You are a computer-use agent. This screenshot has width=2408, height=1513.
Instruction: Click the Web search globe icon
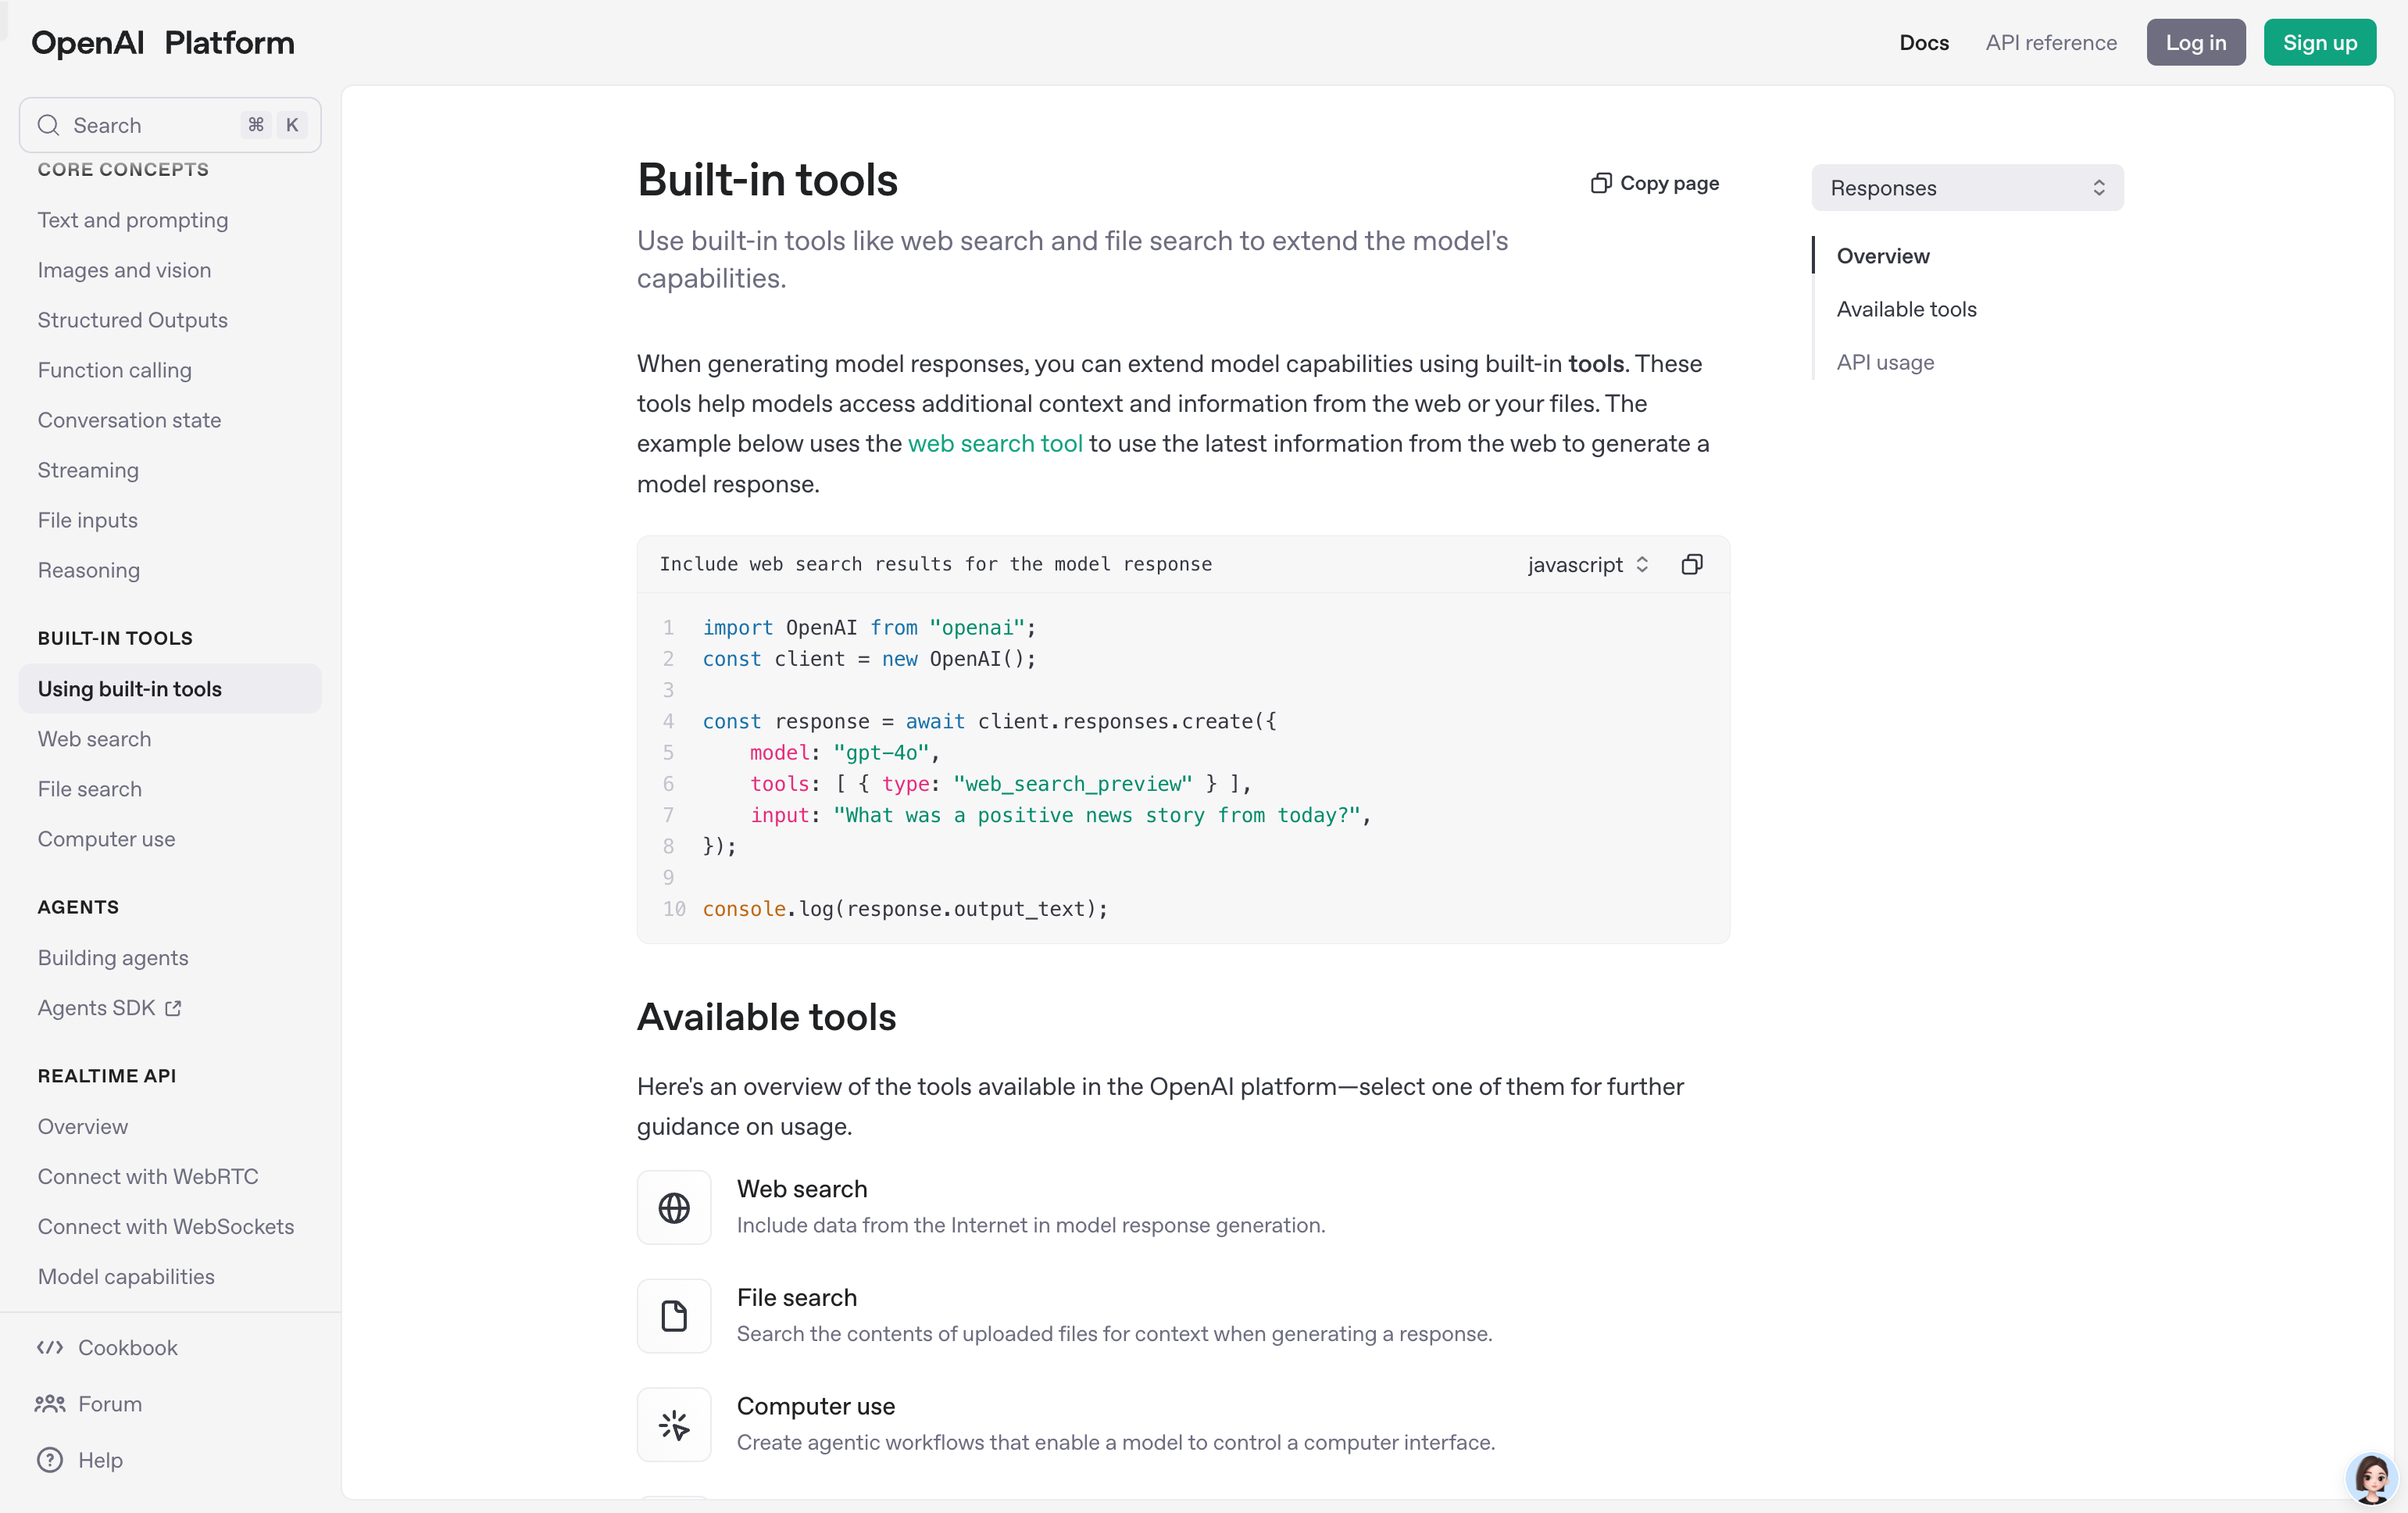pos(674,1207)
